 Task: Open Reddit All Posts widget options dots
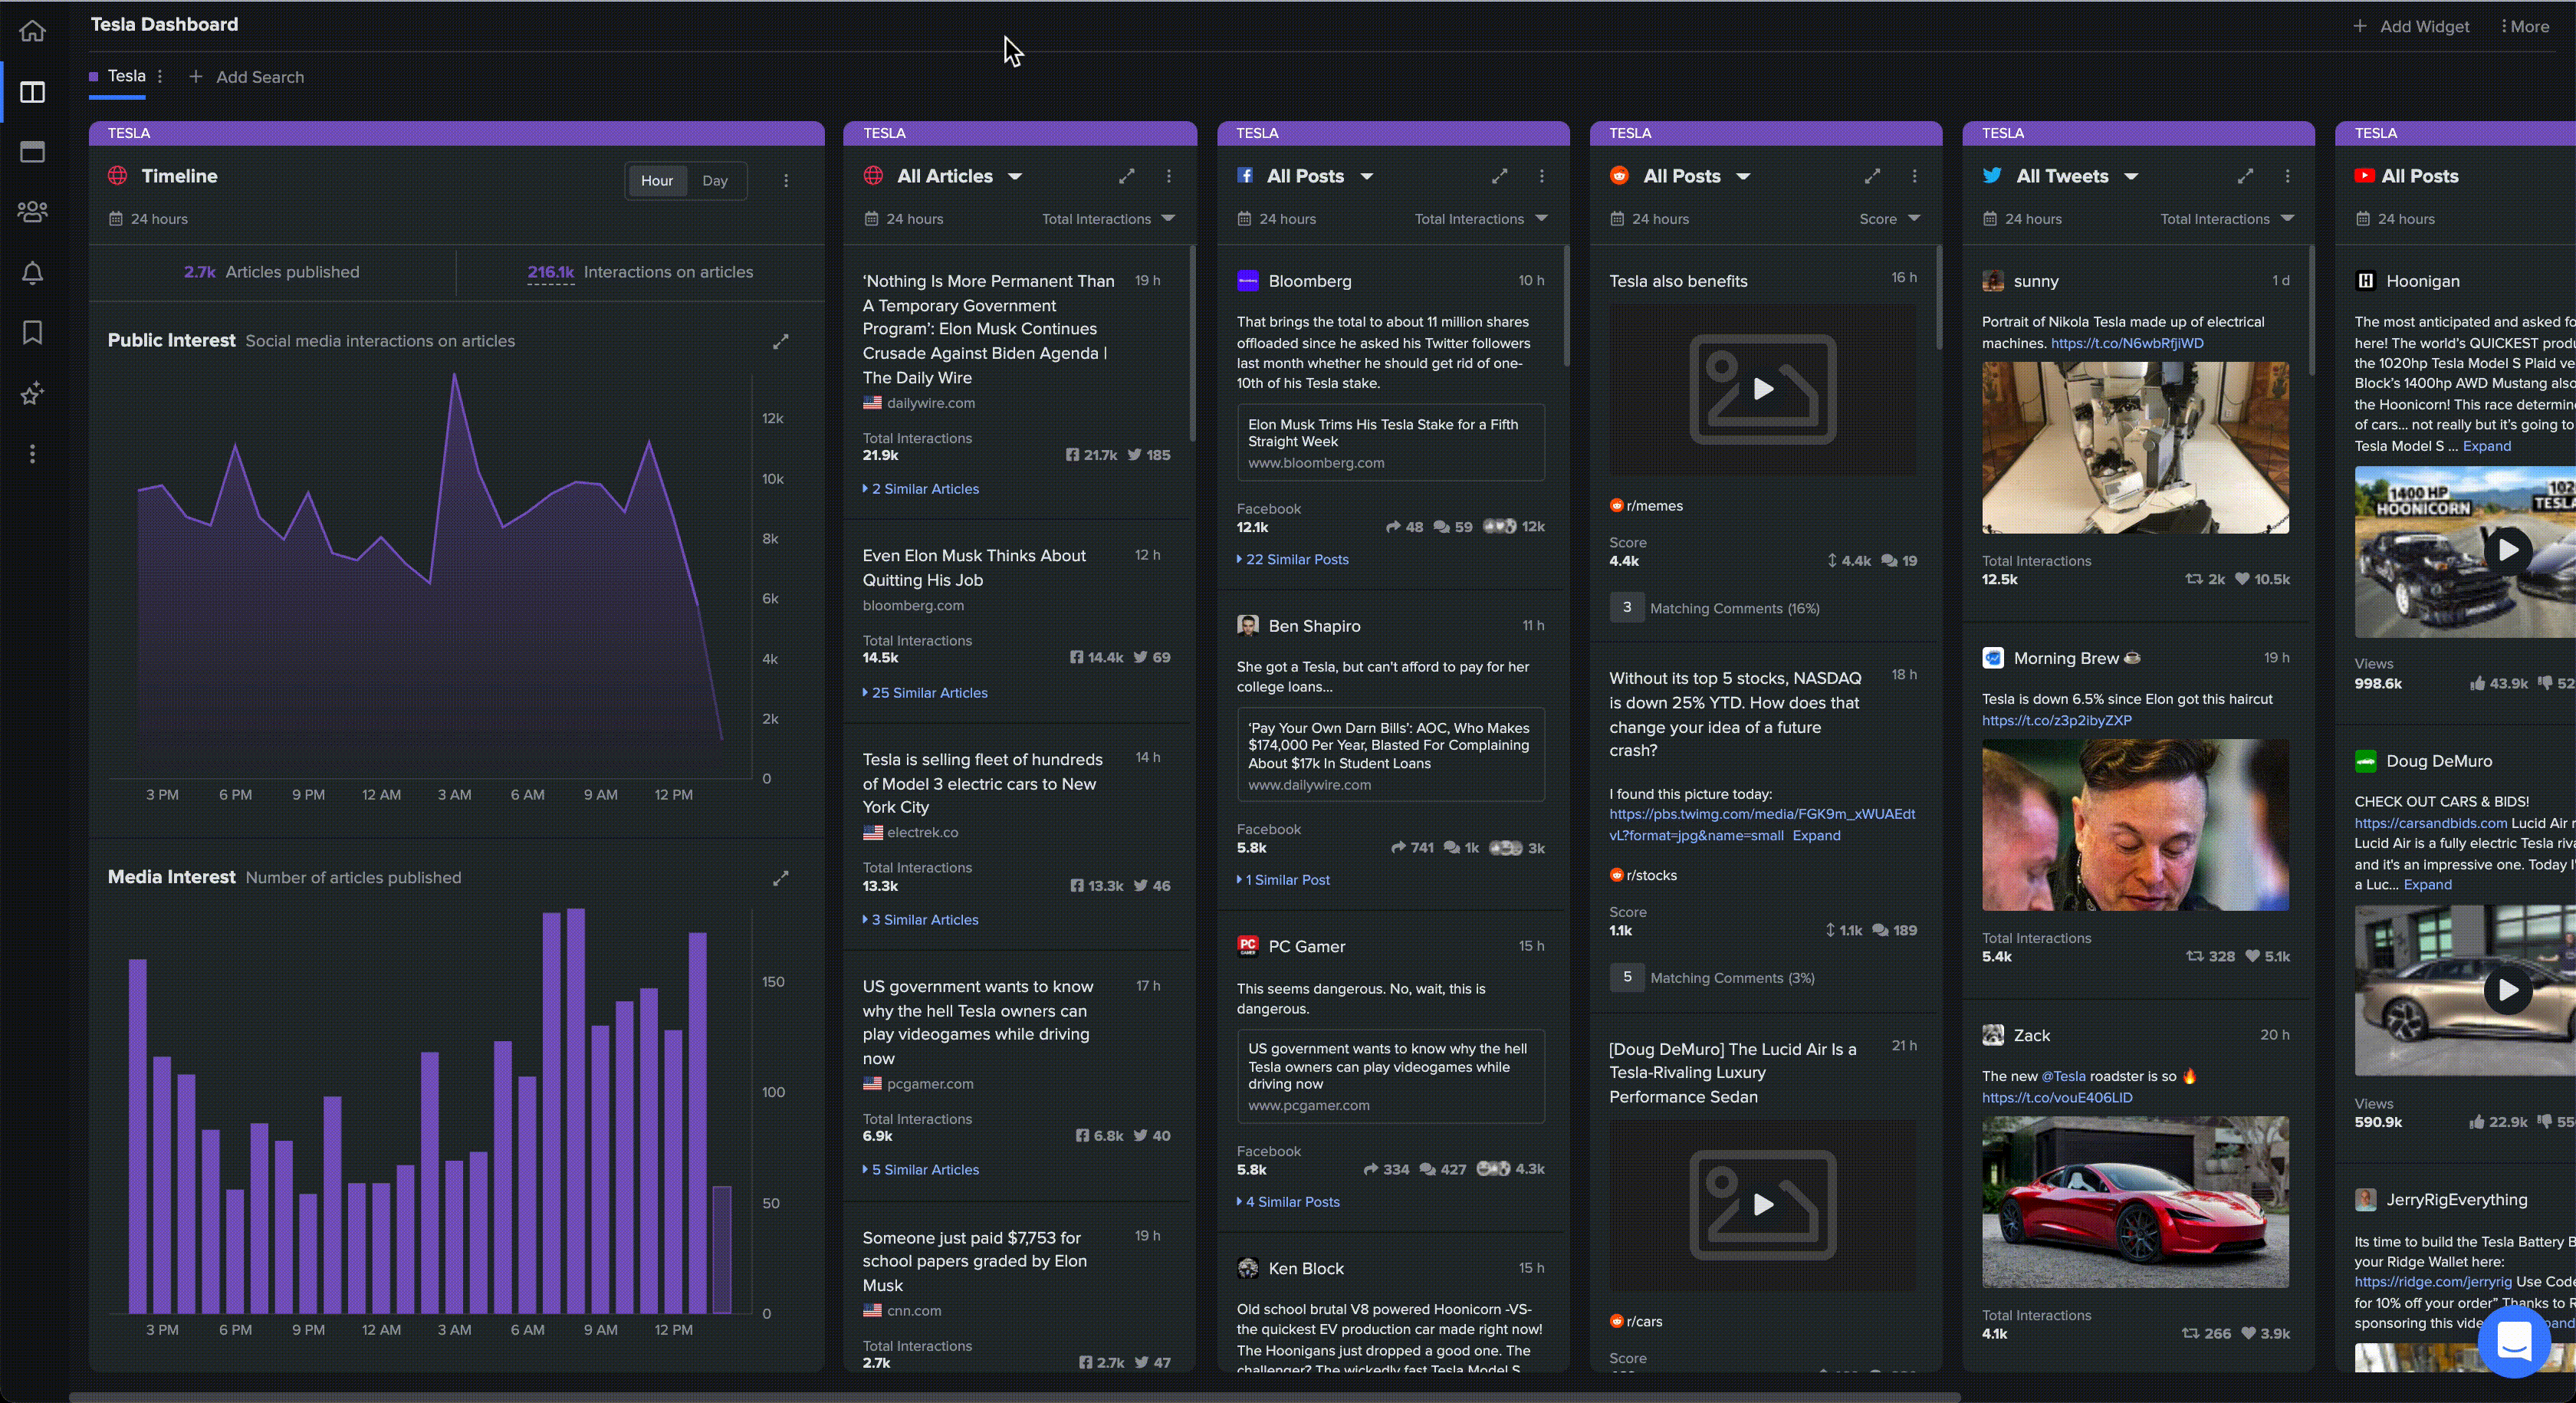(x=1915, y=176)
